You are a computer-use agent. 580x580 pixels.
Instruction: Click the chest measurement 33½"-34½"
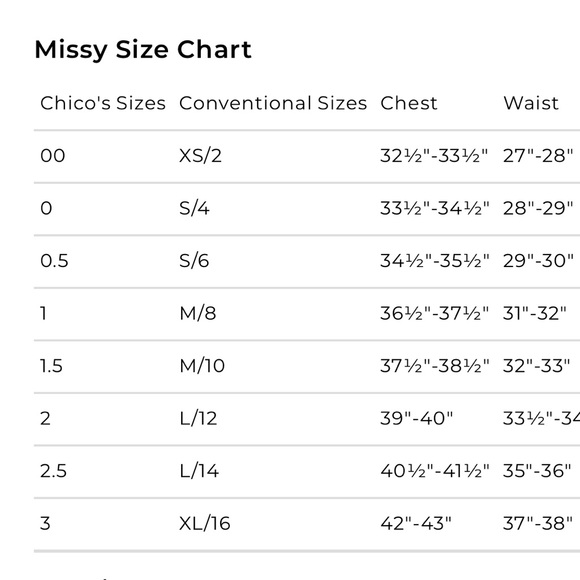[x=435, y=208]
